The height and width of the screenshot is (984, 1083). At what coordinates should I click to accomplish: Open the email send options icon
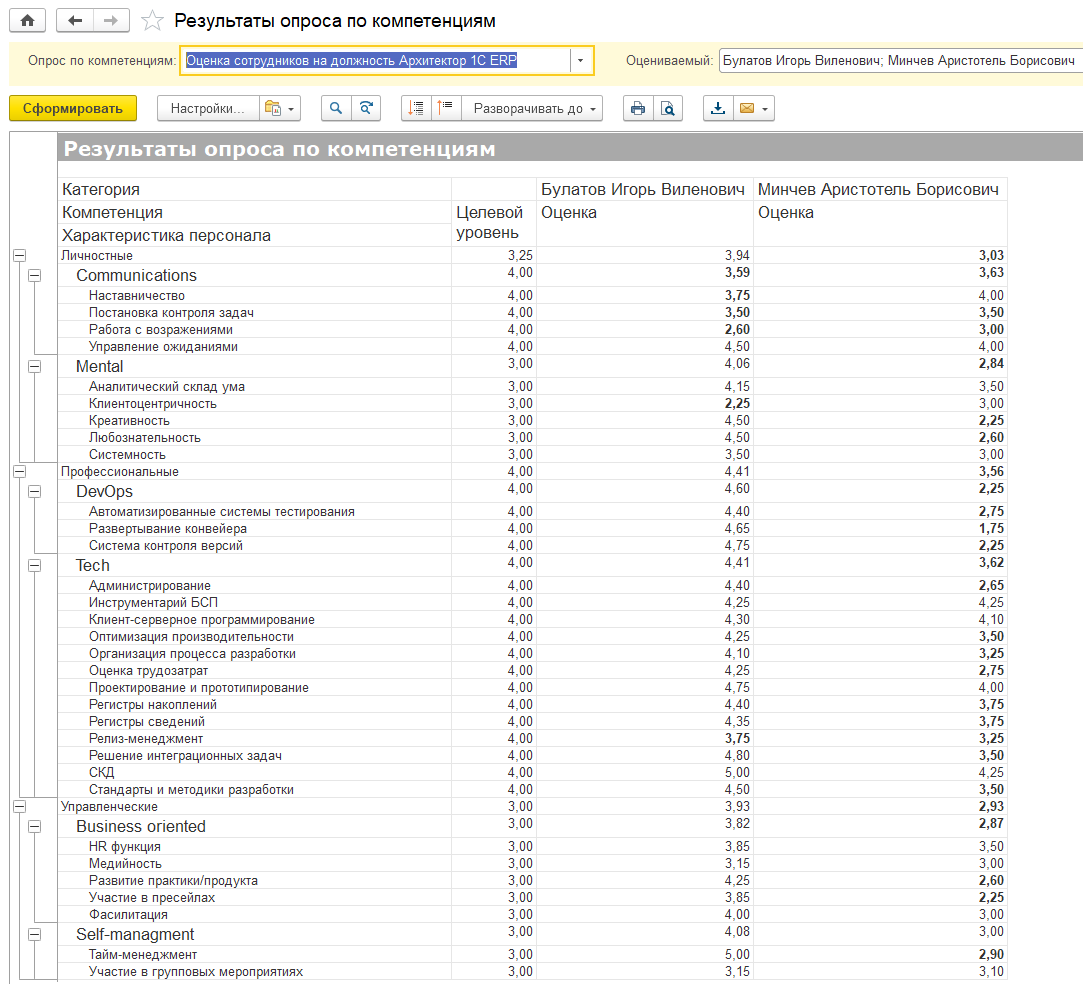pyautogui.click(x=752, y=108)
